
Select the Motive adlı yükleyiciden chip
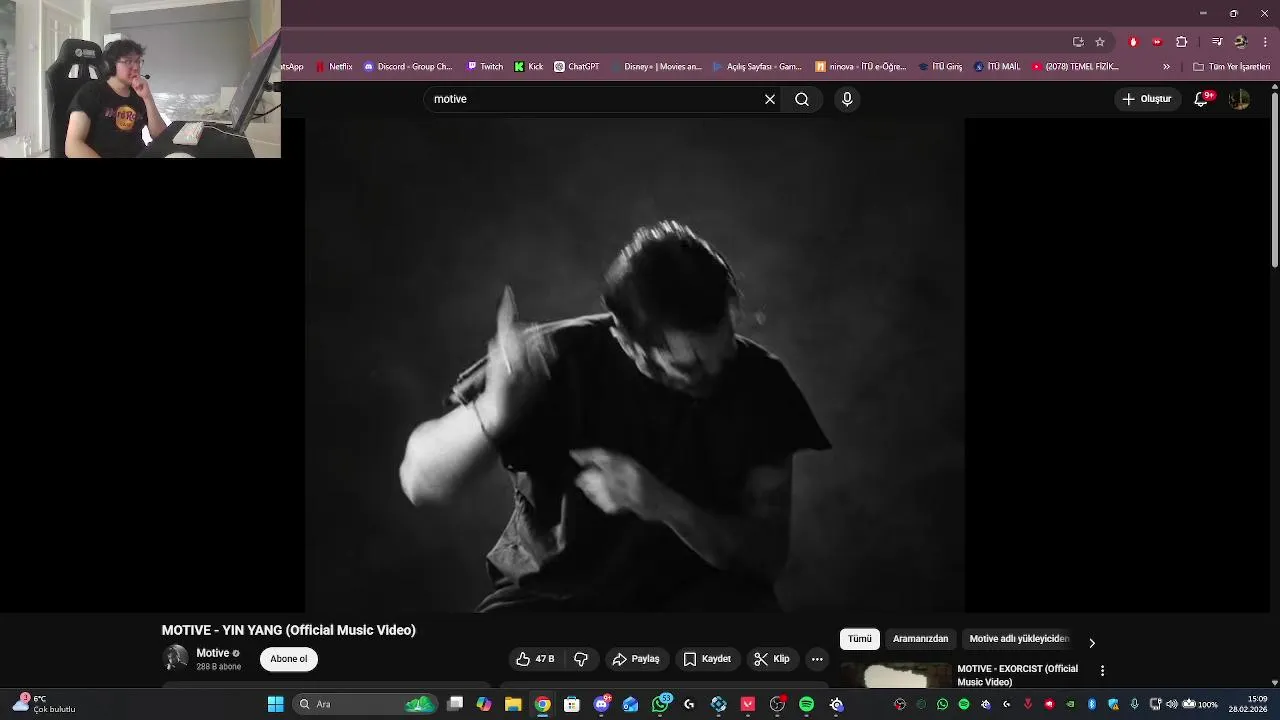pos(1019,639)
